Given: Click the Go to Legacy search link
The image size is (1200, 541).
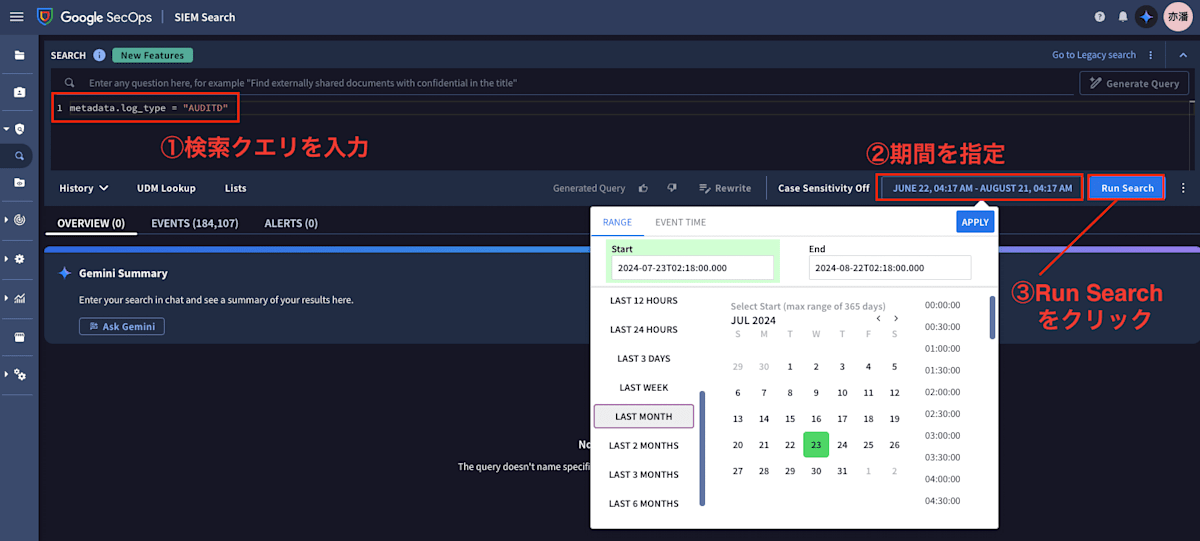Looking at the screenshot, I should coord(1094,55).
